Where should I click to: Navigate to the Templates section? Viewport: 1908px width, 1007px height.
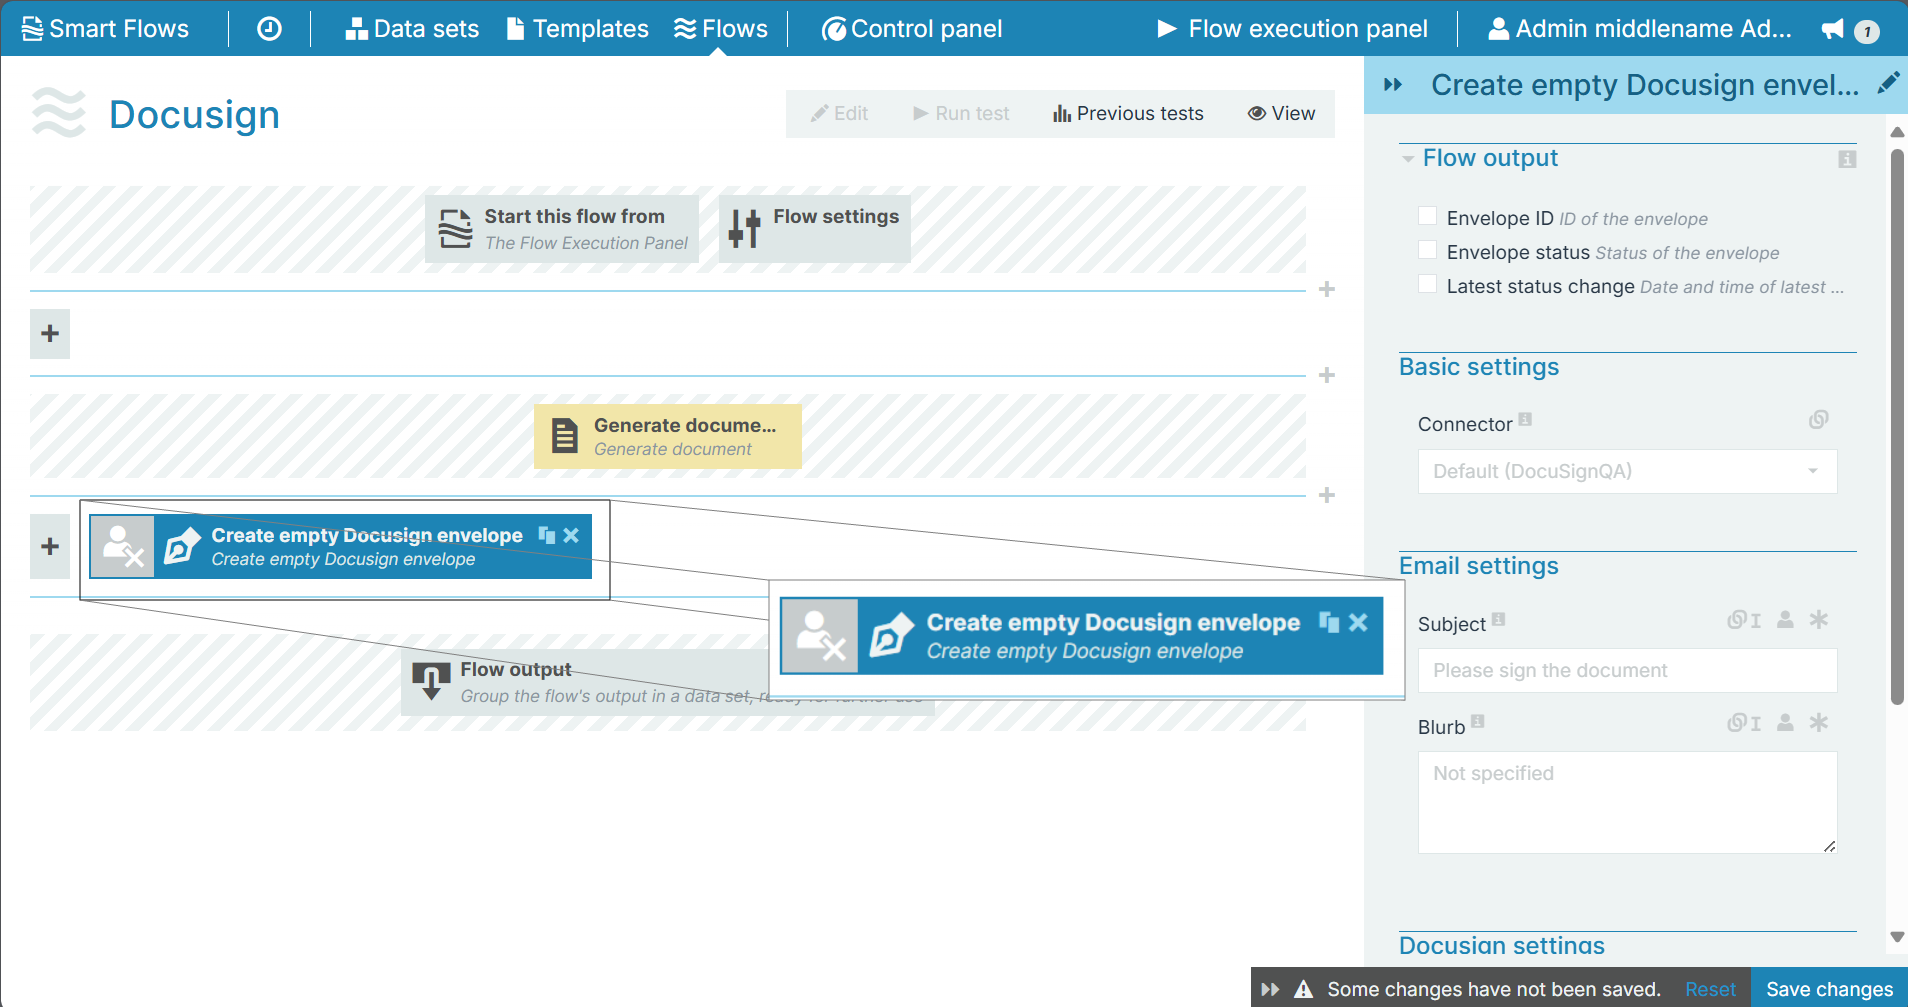[577, 28]
